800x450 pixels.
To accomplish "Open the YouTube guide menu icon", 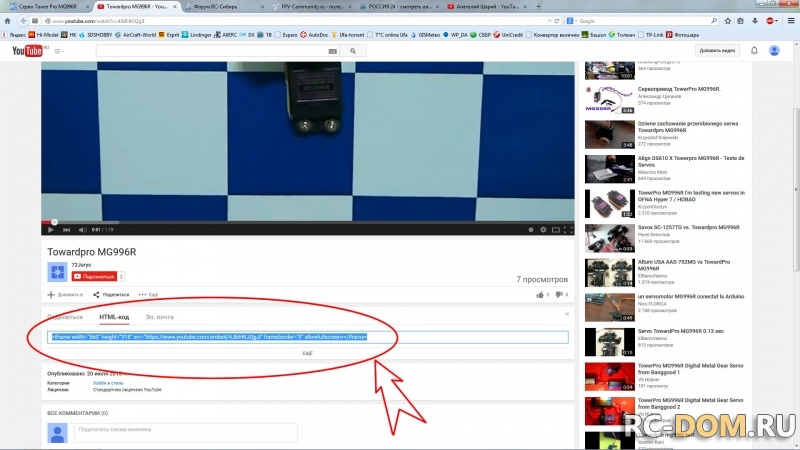I will 58,51.
